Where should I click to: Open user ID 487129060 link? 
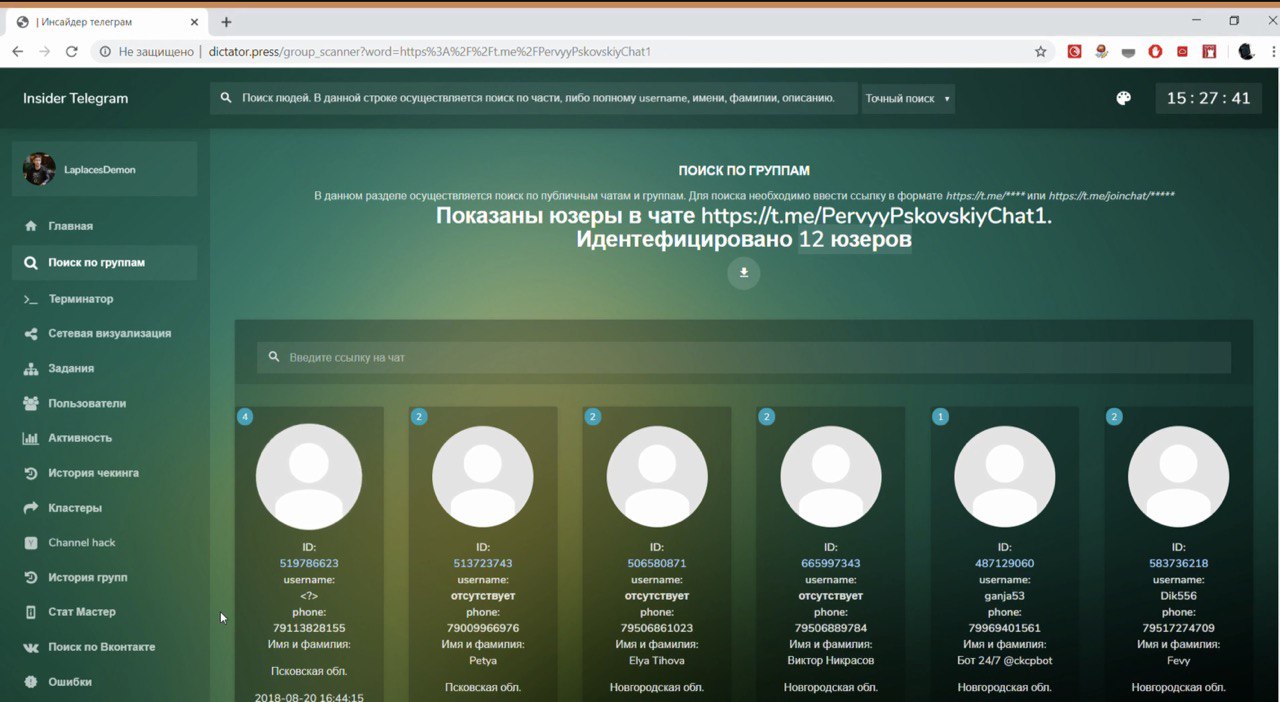coord(1005,563)
